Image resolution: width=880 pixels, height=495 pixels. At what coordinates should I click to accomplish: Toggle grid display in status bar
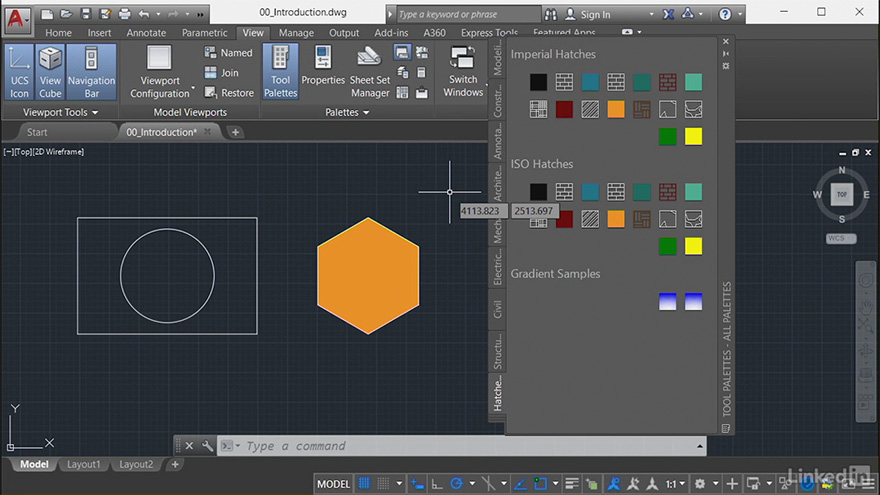tap(365, 484)
